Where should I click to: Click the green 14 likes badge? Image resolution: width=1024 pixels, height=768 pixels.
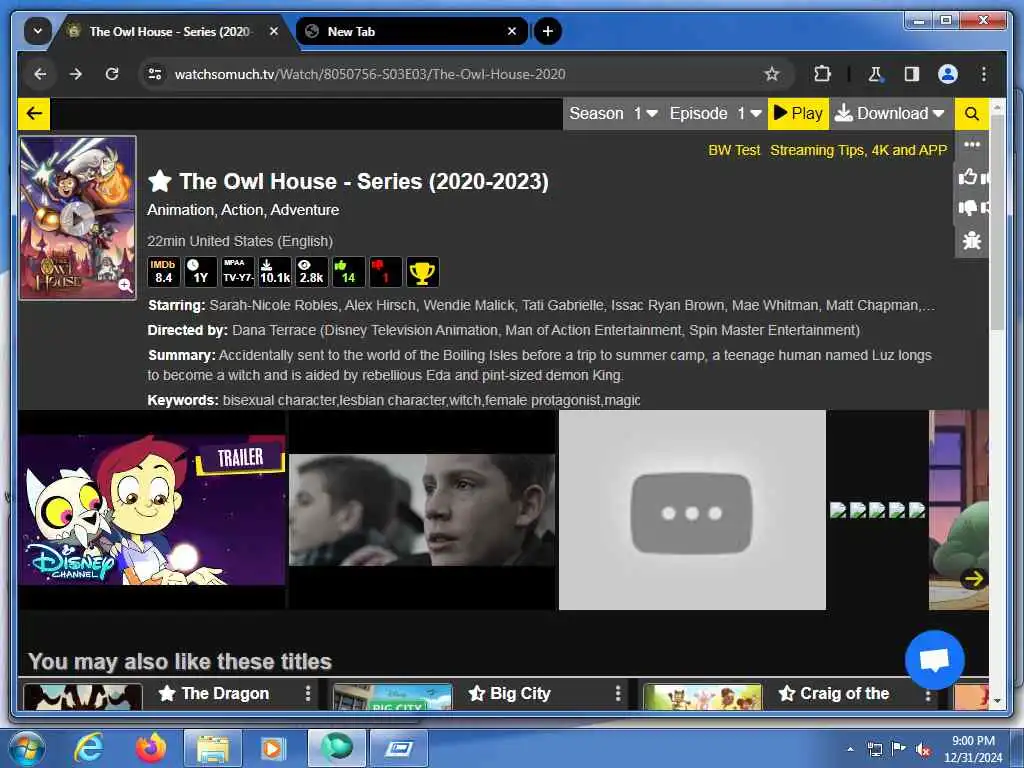[348, 272]
